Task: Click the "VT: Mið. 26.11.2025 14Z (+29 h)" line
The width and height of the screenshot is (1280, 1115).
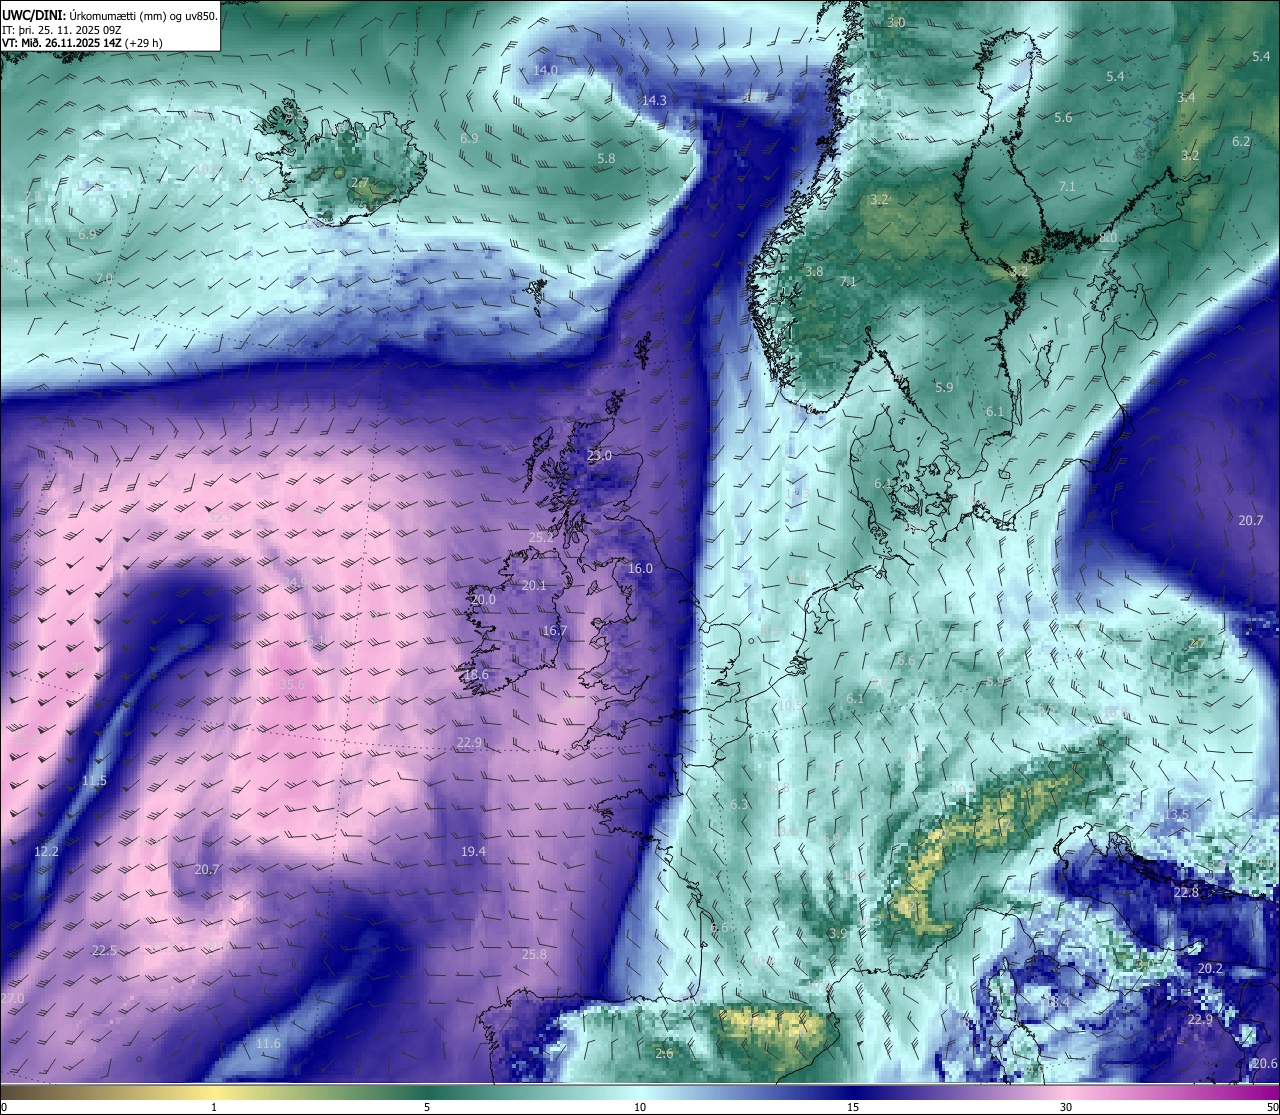Action: click(x=83, y=43)
